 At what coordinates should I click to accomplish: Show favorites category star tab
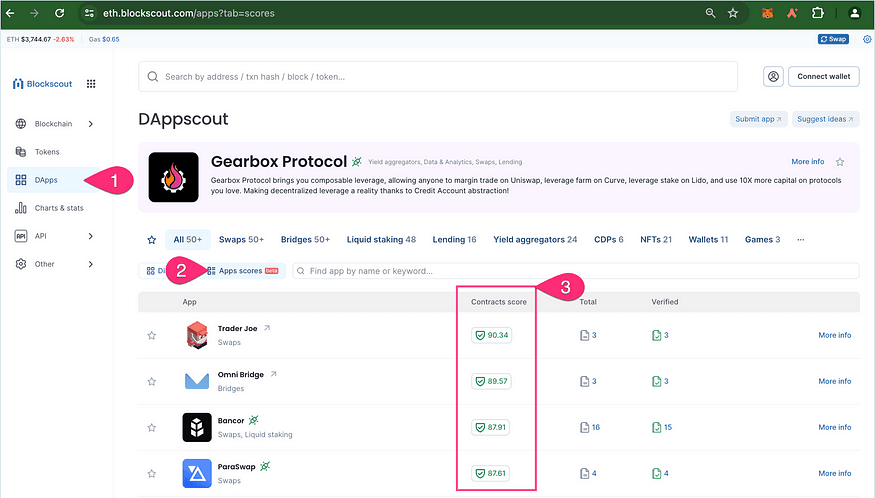click(151, 240)
